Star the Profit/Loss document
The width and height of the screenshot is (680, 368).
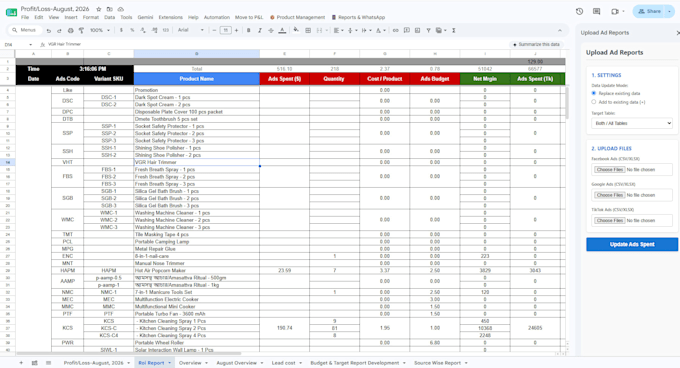[98, 9]
